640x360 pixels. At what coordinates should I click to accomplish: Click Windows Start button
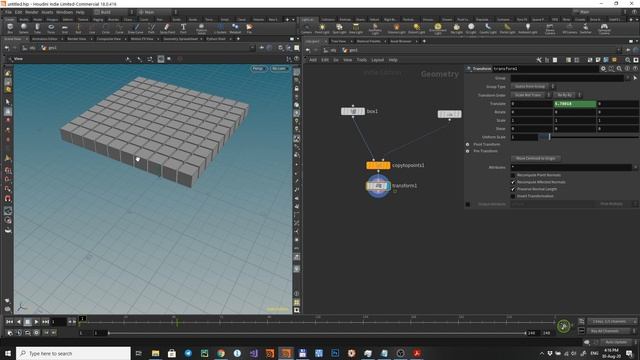point(7,353)
